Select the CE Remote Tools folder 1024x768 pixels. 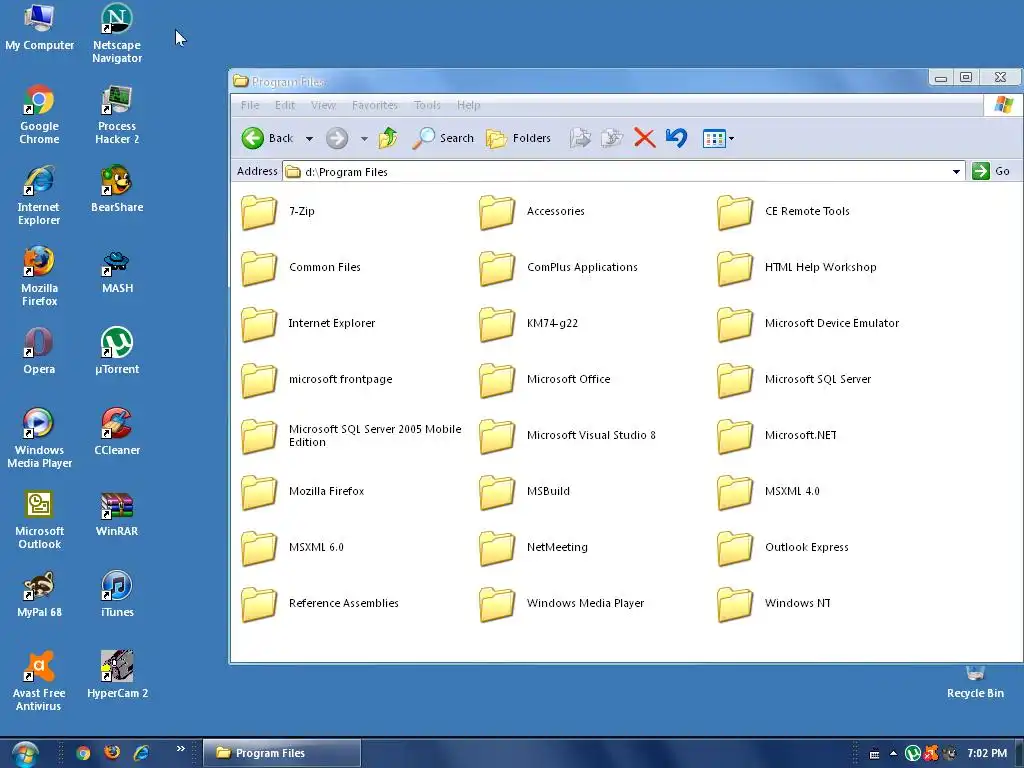(784, 212)
